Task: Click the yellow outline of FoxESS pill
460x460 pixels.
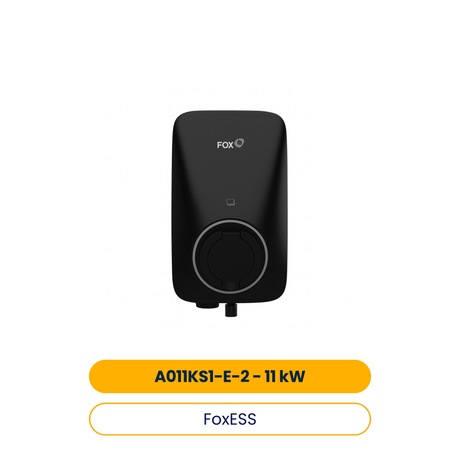Action: click(x=230, y=403)
